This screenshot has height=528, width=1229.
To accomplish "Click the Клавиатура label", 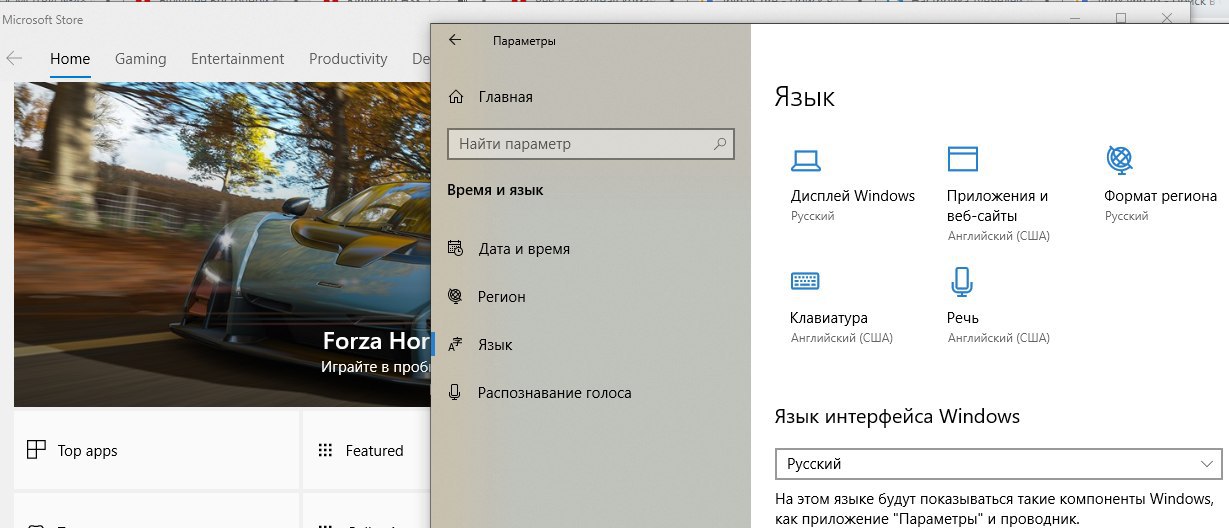I will 829,318.
